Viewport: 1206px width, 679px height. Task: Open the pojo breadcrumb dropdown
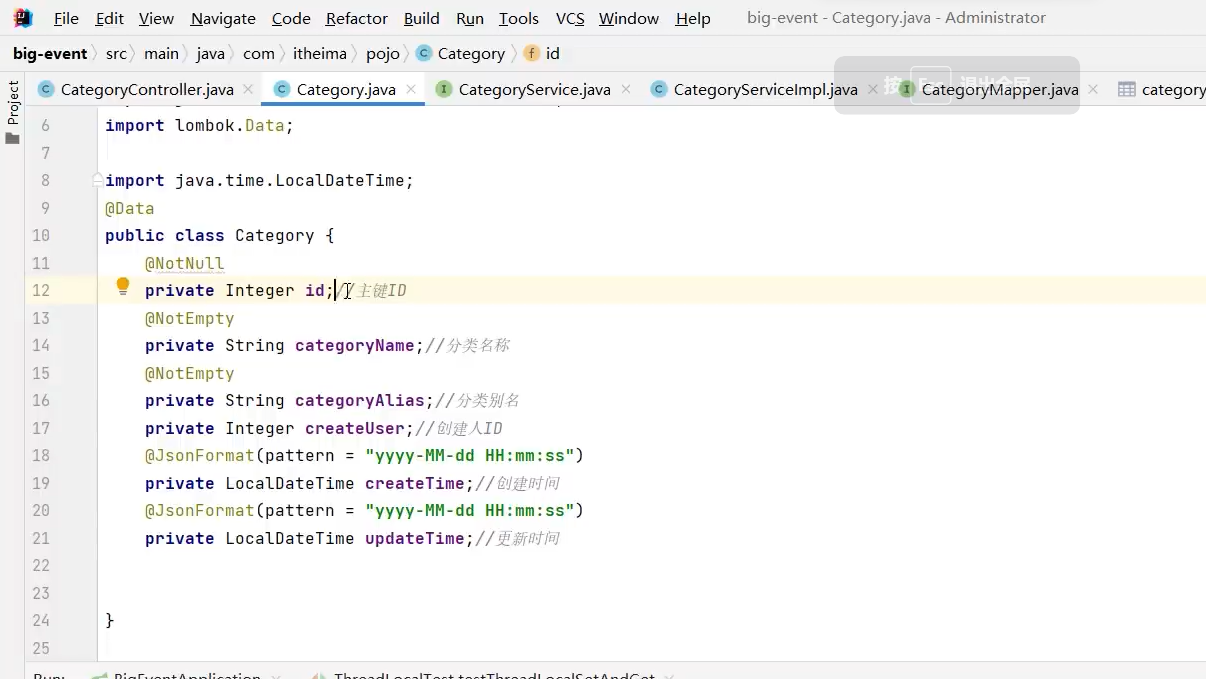[x=383, y=53]
